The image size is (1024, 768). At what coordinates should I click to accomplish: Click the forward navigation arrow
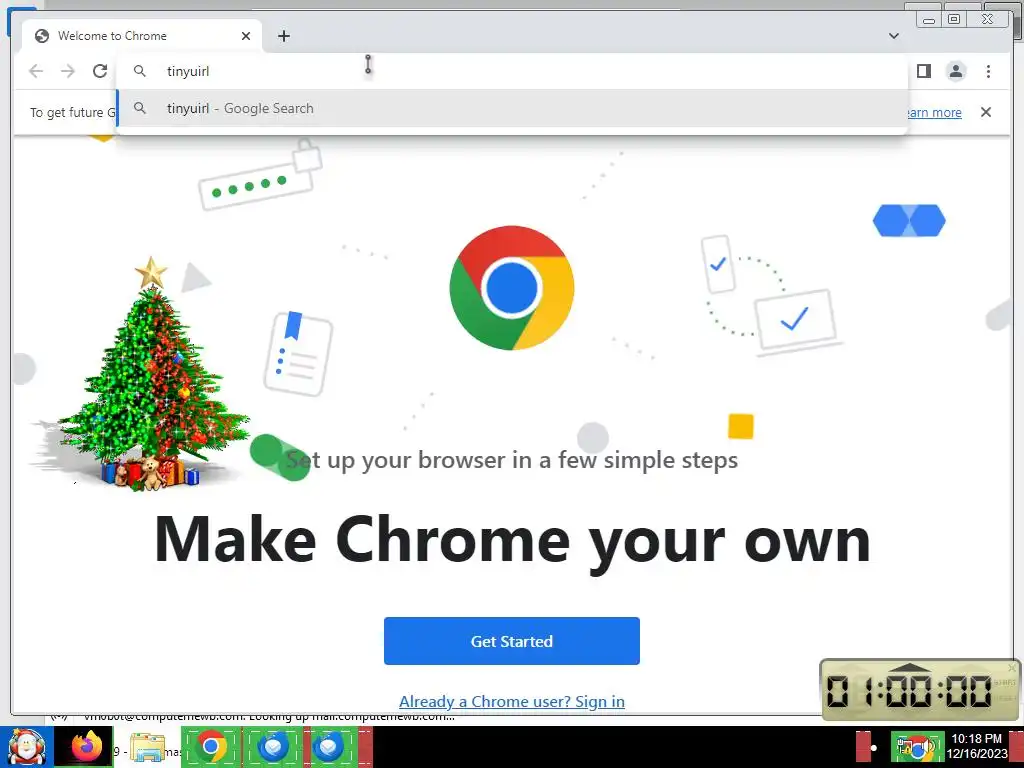pyautogui.click(x=68, y=71)
